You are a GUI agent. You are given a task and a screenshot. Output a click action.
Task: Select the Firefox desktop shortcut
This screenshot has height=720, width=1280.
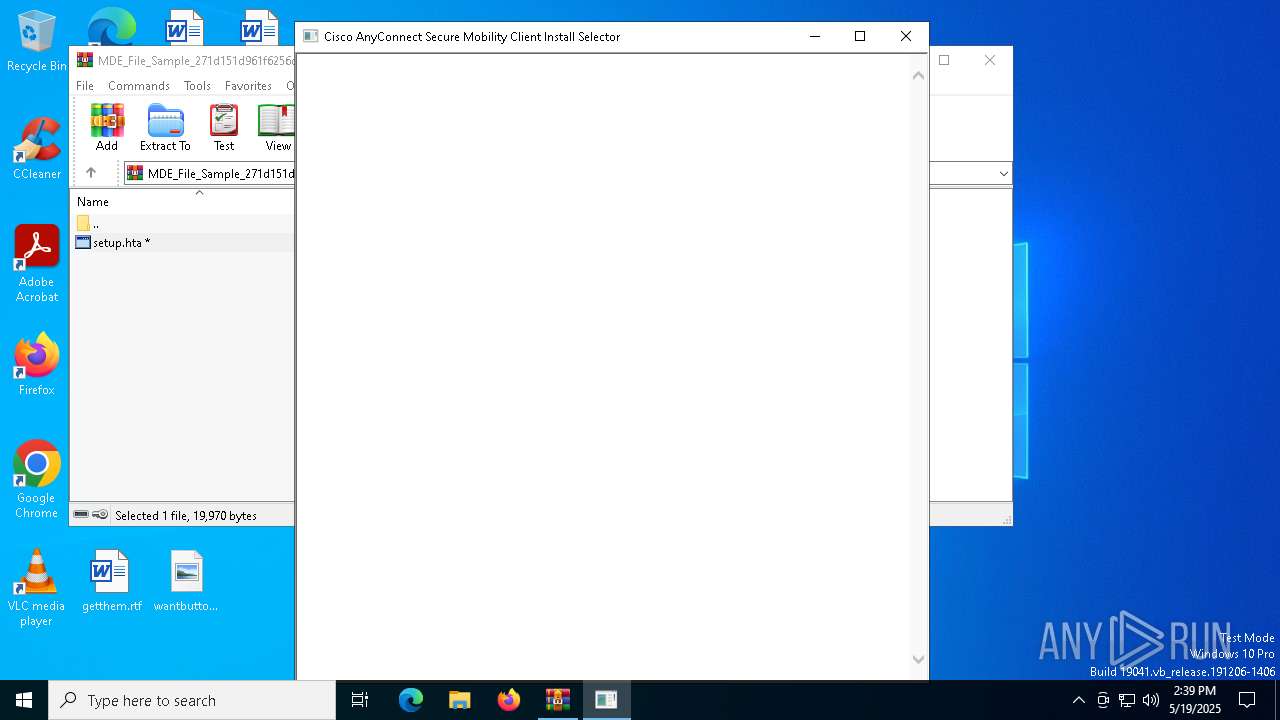37,365
